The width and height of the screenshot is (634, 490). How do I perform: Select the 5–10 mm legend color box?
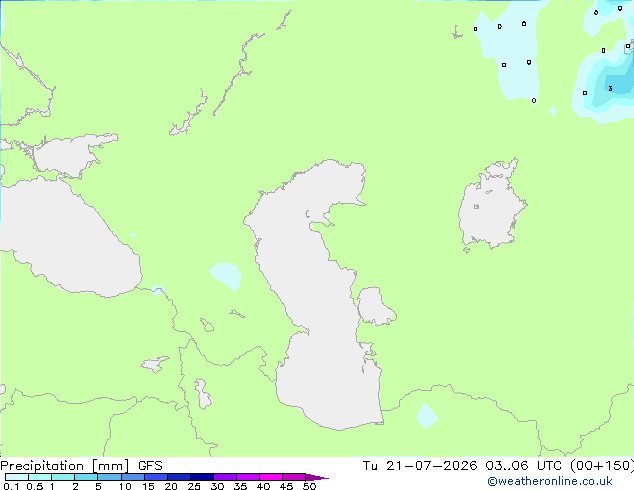coord(109,477)
